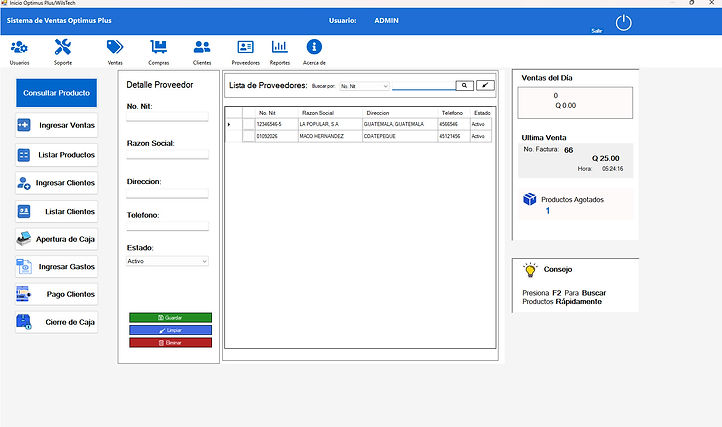Focus the Razon Social input field
The width and height of the screenshot is (722, 427).
coord(167,154)
